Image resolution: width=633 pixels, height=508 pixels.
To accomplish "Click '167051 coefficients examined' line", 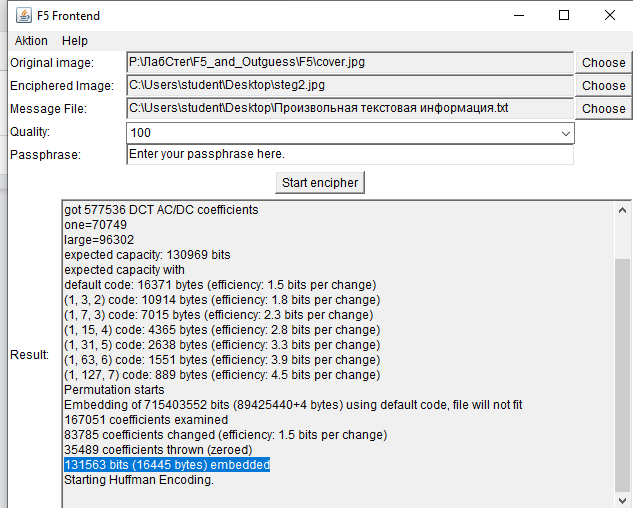I will coord(146,420).
